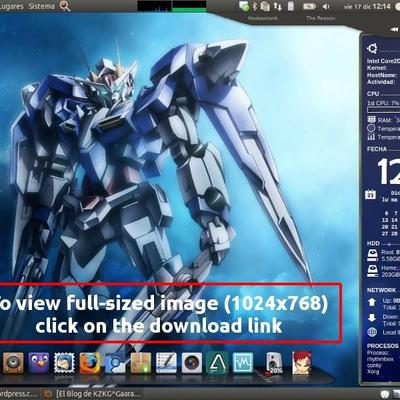Click the green-bar monitor graph applet
Viewport: 400px width, 400px height.
click(x=189, y=6)
